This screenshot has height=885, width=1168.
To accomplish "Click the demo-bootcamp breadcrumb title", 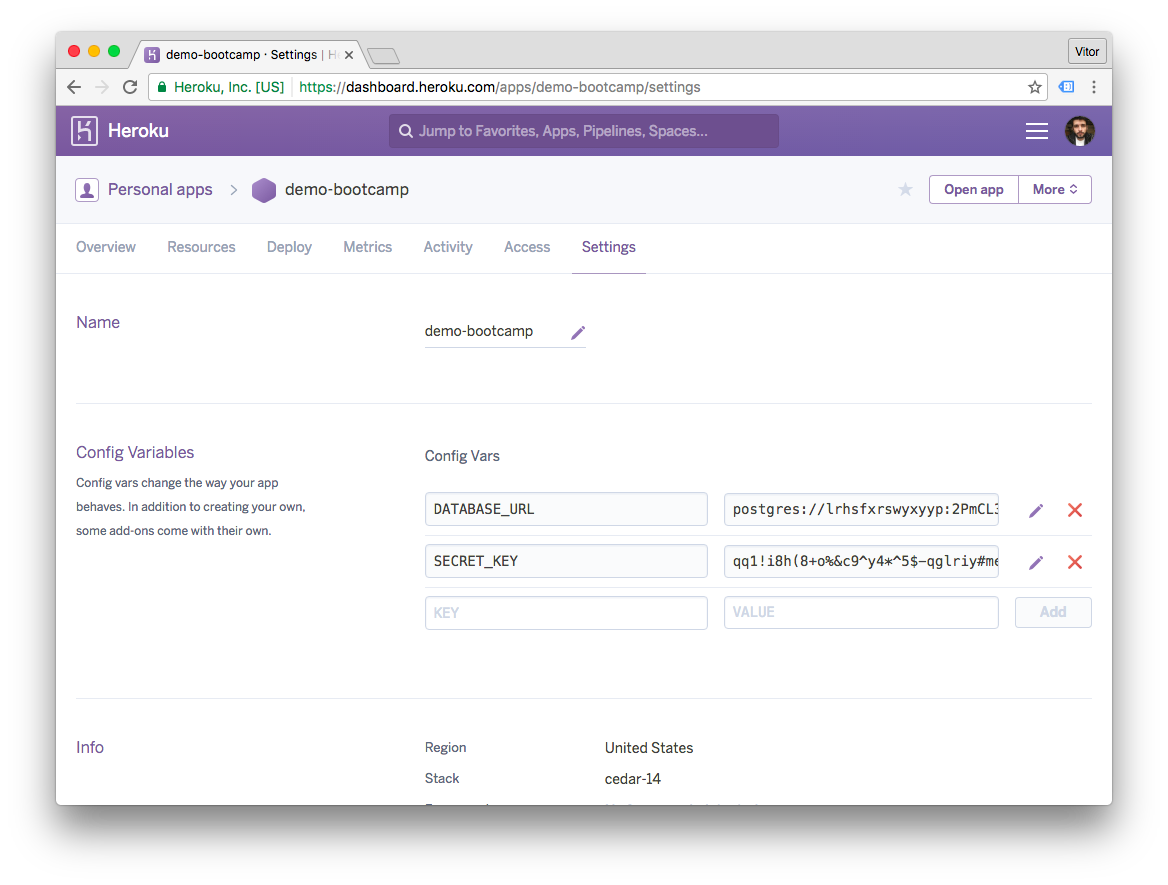I will coord(346,190).
